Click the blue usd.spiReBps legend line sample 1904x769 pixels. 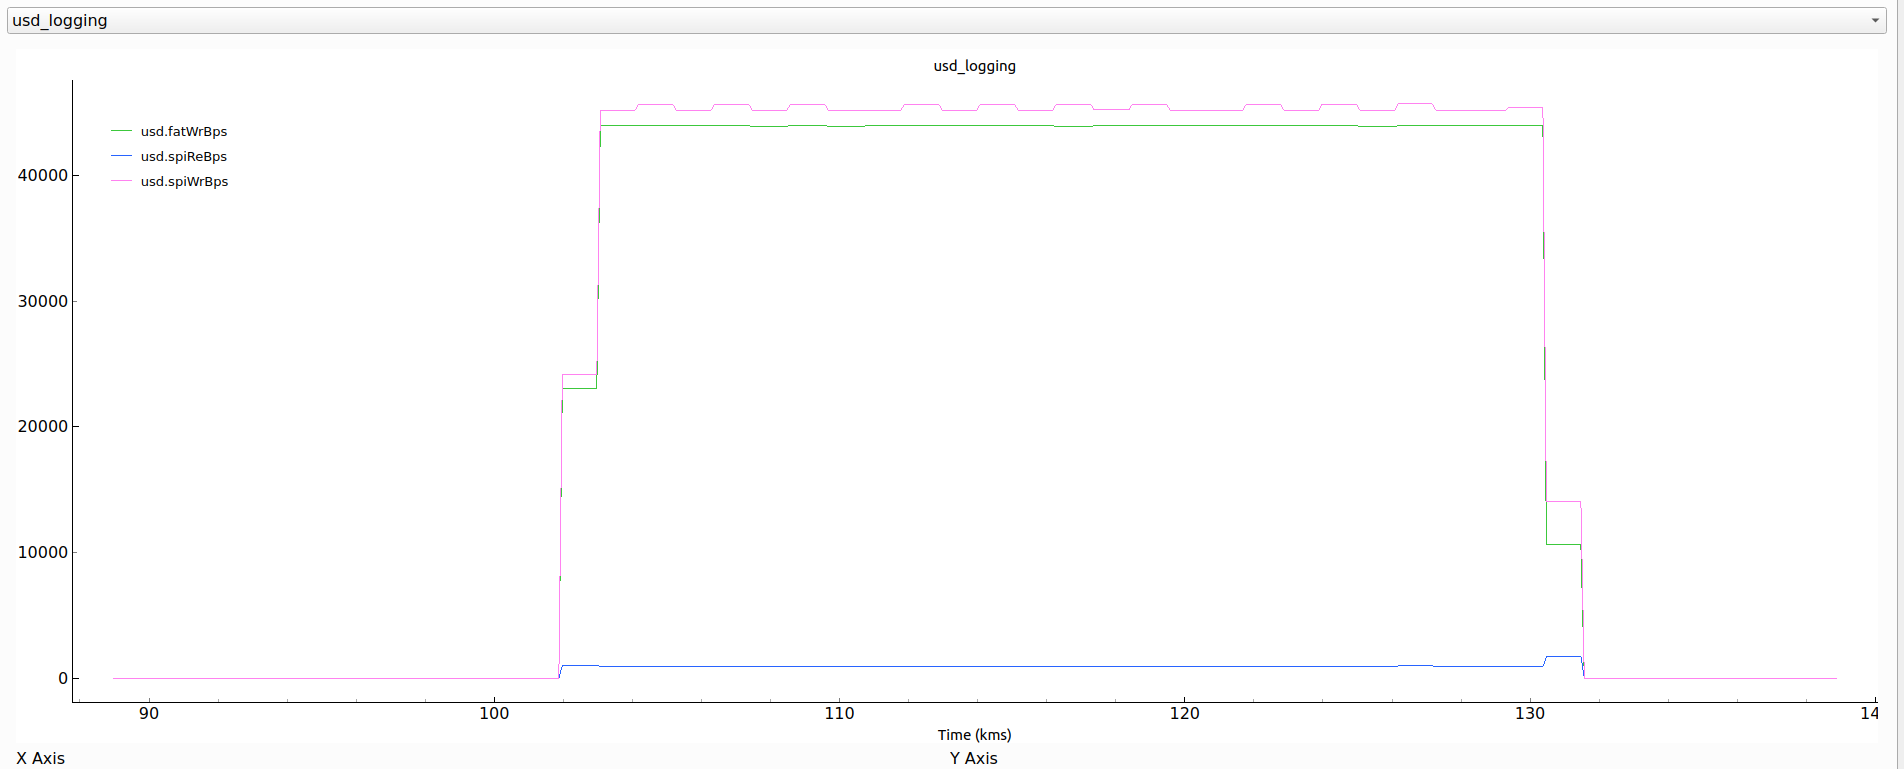point(121,156)
